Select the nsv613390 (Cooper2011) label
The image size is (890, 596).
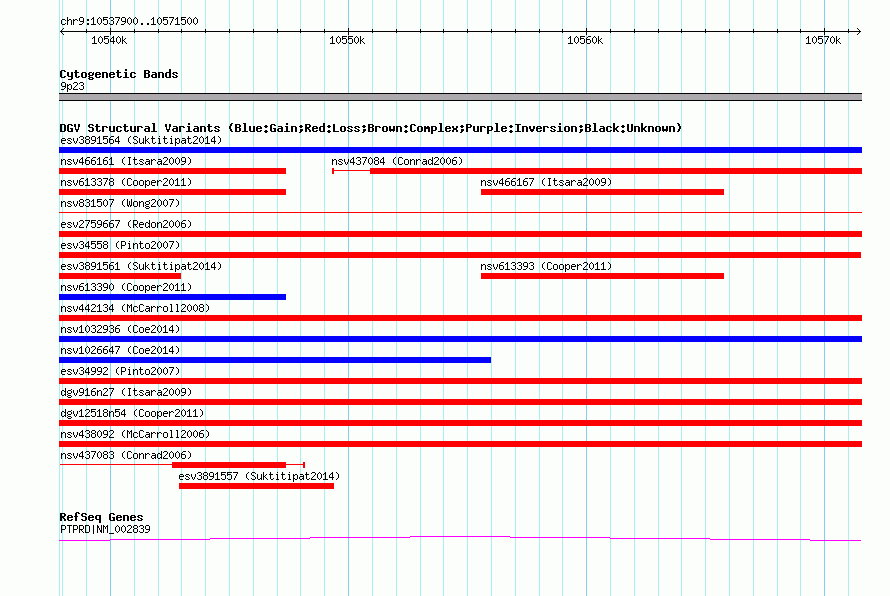(126, 287)
